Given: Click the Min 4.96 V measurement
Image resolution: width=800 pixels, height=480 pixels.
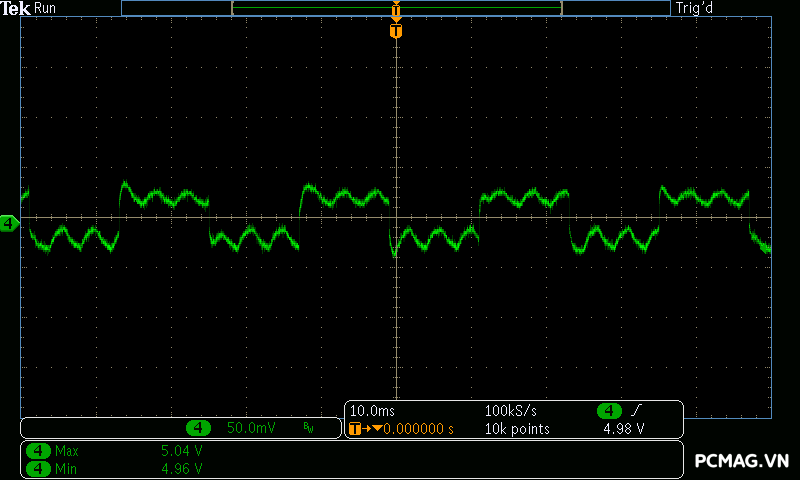Looking at the screenshot, I should 183,468.
